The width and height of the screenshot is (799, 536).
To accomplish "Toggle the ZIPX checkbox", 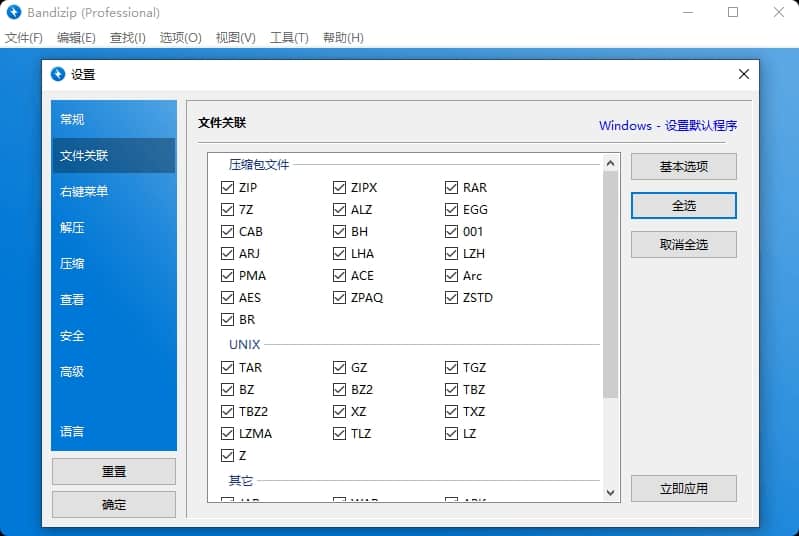I will (x=339, y=187).
